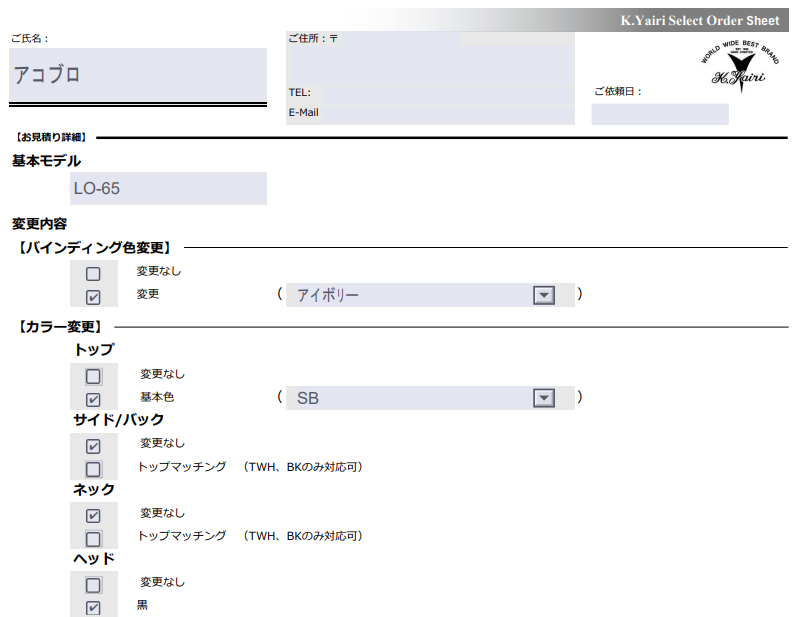Toggle top 基本色 checkbox

(93, 400)
